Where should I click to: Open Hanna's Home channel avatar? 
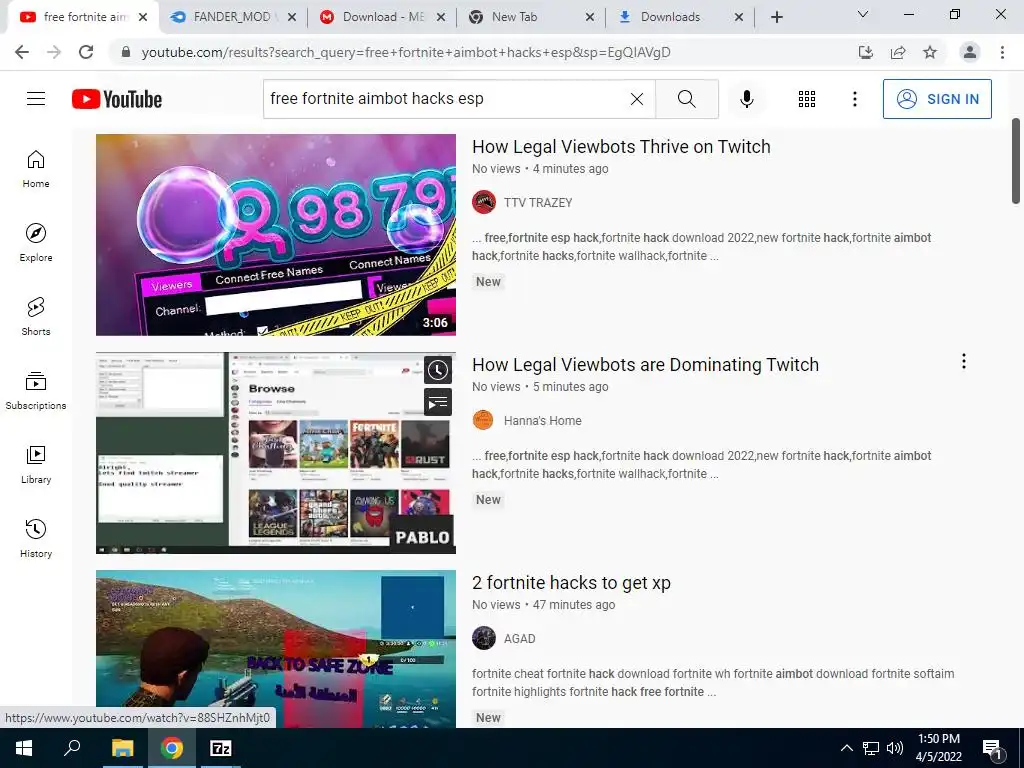click(484, 421)
